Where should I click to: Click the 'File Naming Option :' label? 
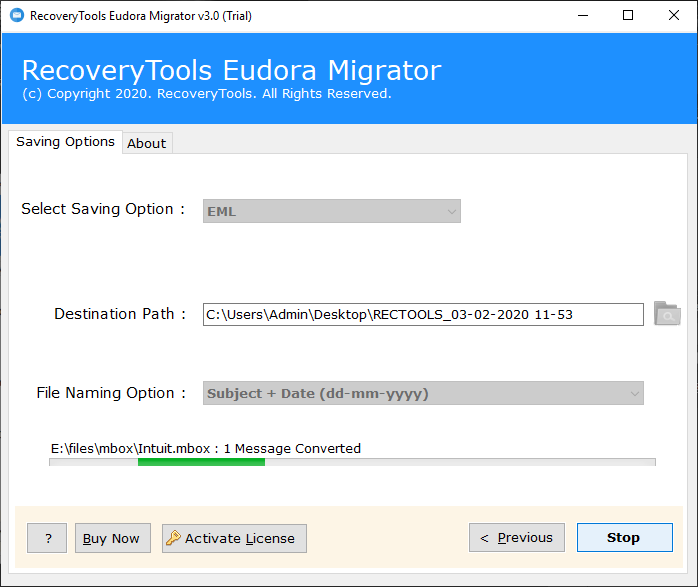point(111,393)
